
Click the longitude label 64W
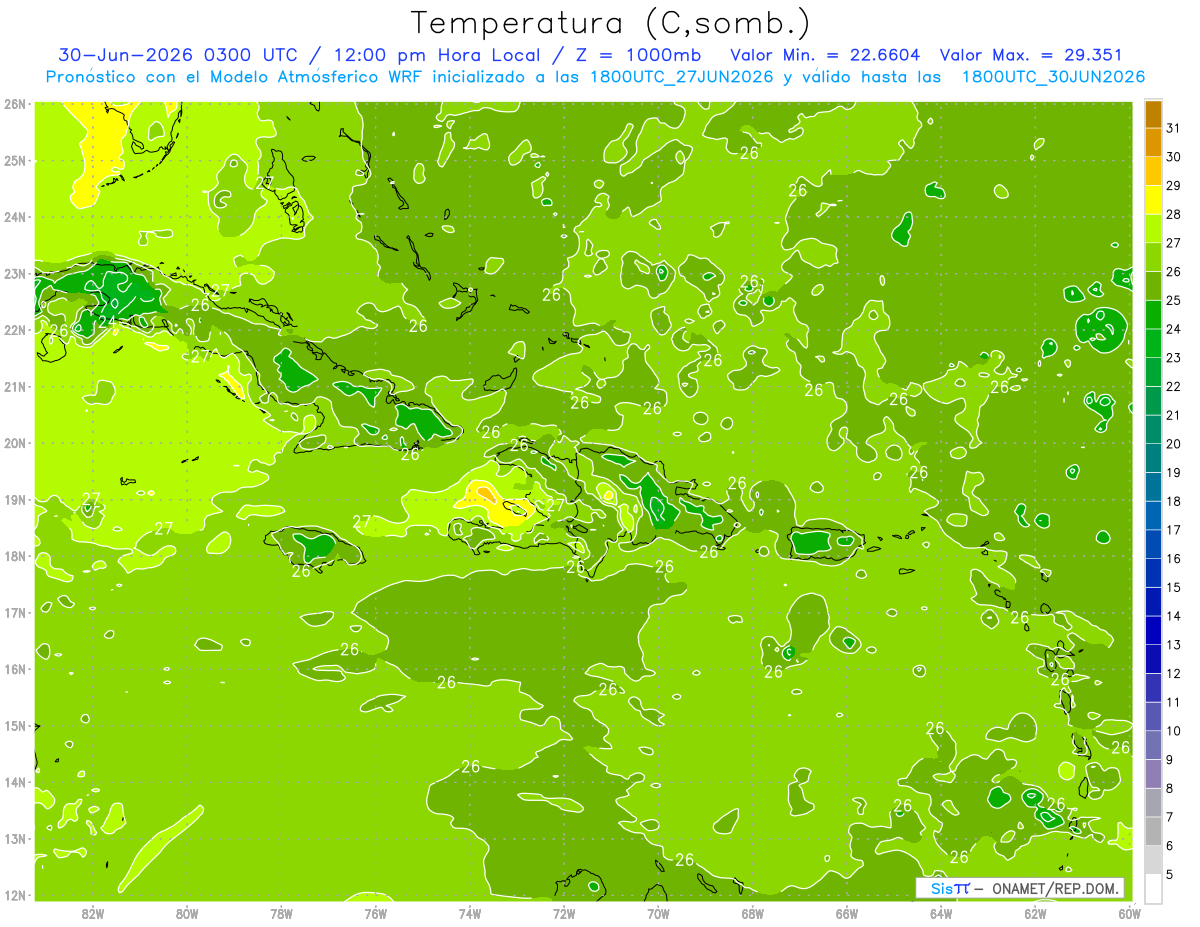click(941, 912)
